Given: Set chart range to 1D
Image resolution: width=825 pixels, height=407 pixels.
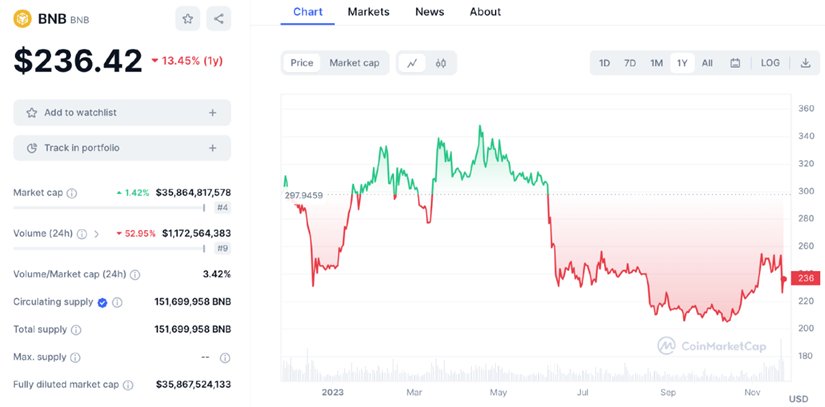Looking at the screenshot, I should [604, 63].
